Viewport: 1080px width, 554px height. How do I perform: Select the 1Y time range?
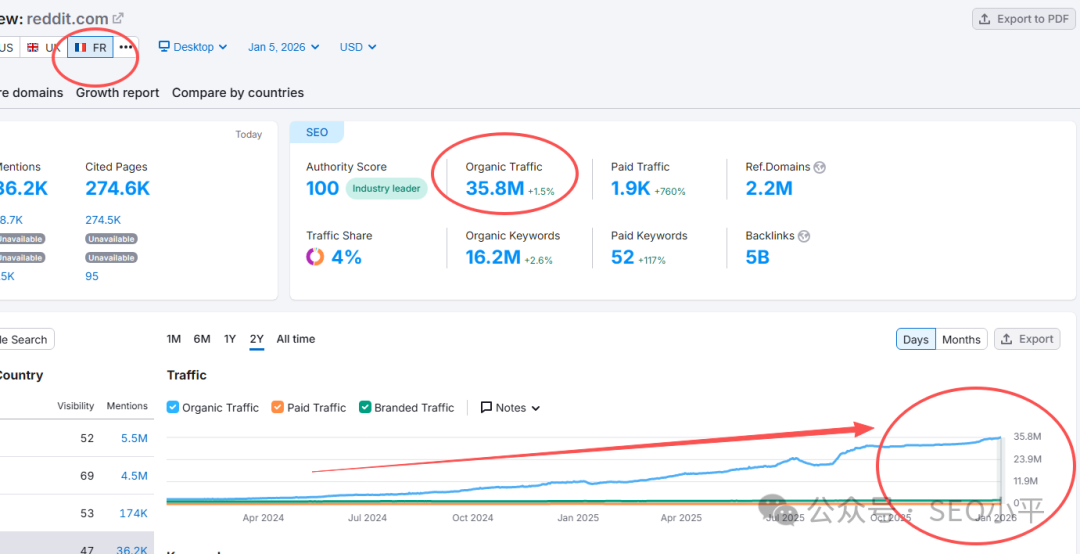click(230, 339)
